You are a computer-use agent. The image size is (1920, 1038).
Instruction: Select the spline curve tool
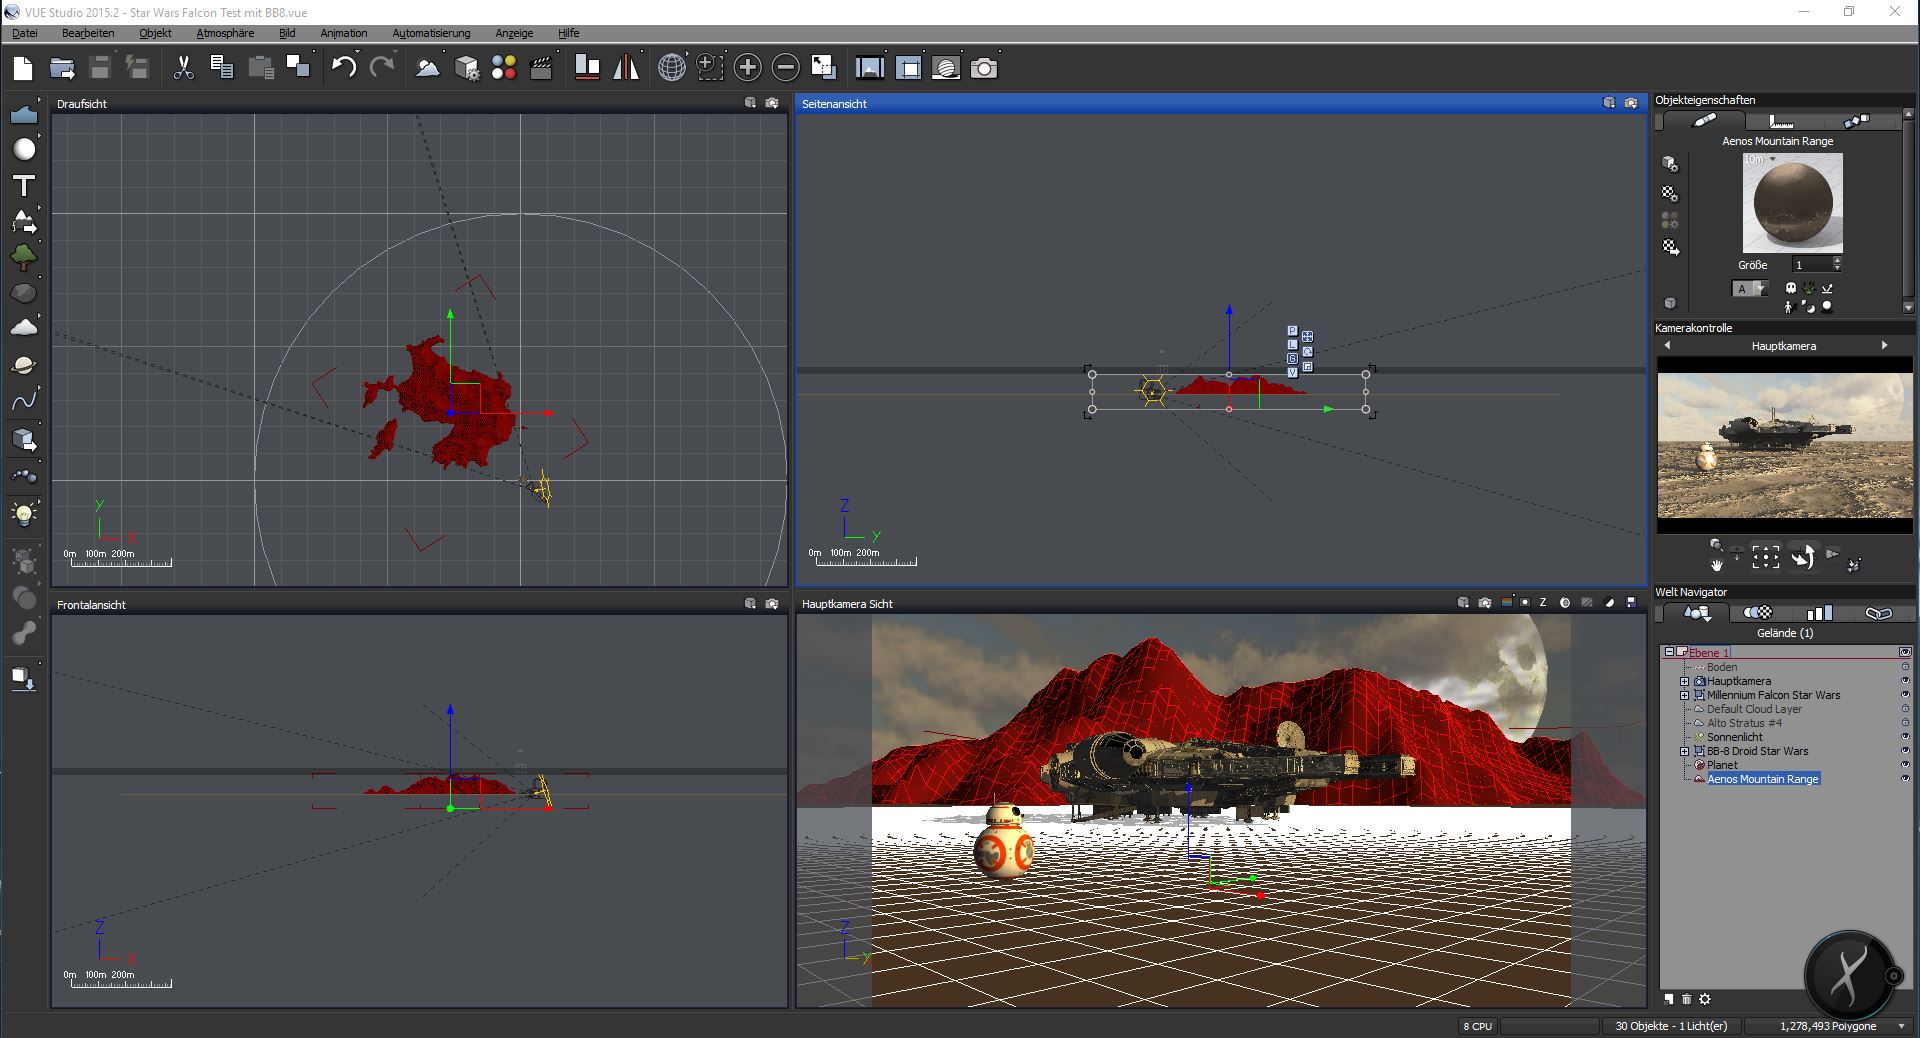click(x=24, y=401)
